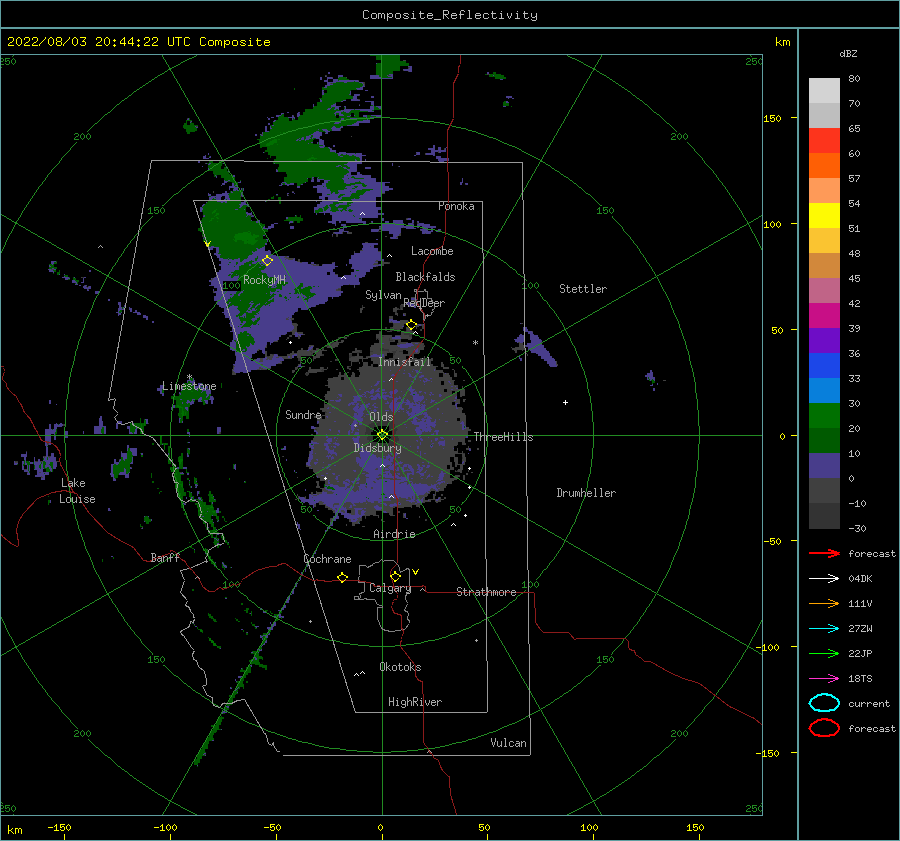900x841 pixels.
Task: Click the Stettler label
Action: [583, 289]
